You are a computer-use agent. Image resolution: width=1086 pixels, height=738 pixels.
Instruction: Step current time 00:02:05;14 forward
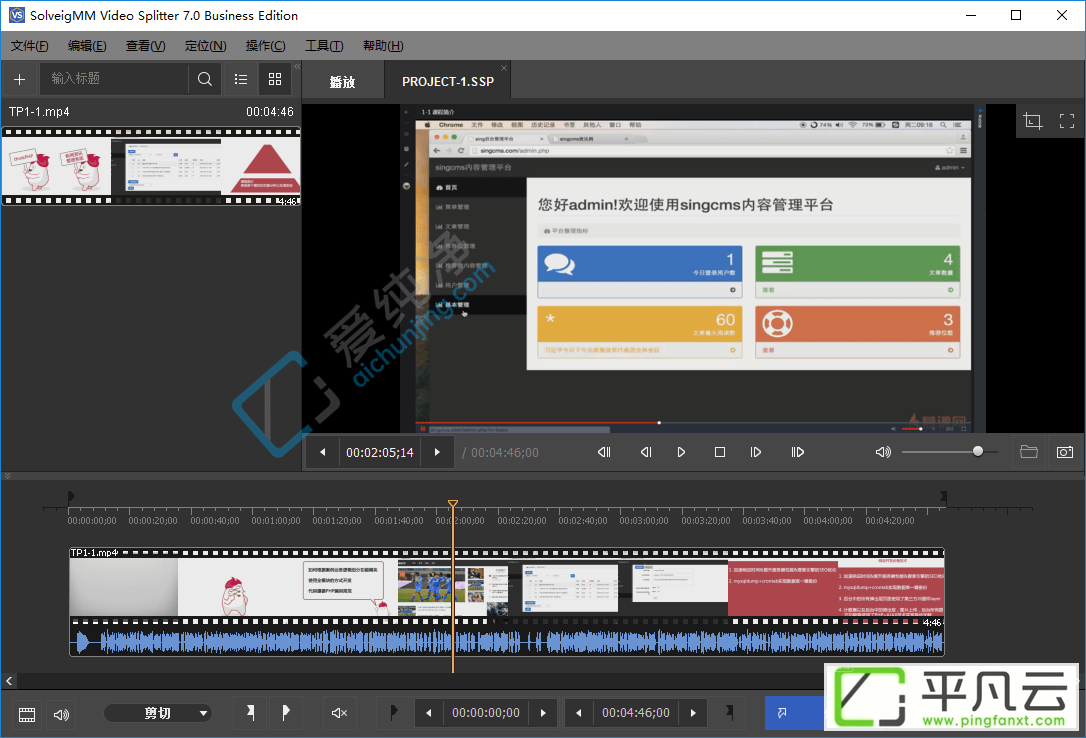click(x=437, y=452)
